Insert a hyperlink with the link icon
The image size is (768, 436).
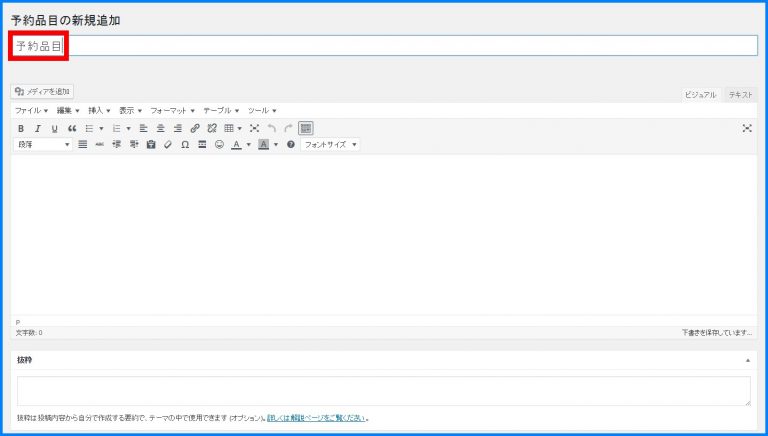click(x=195, y=128)
